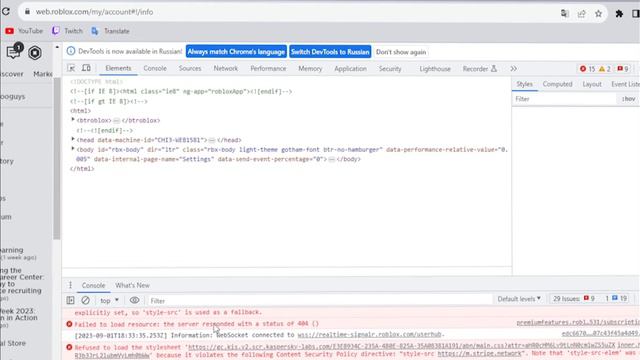
Task: Switch to the Computed pane tab
Action: 558,84
